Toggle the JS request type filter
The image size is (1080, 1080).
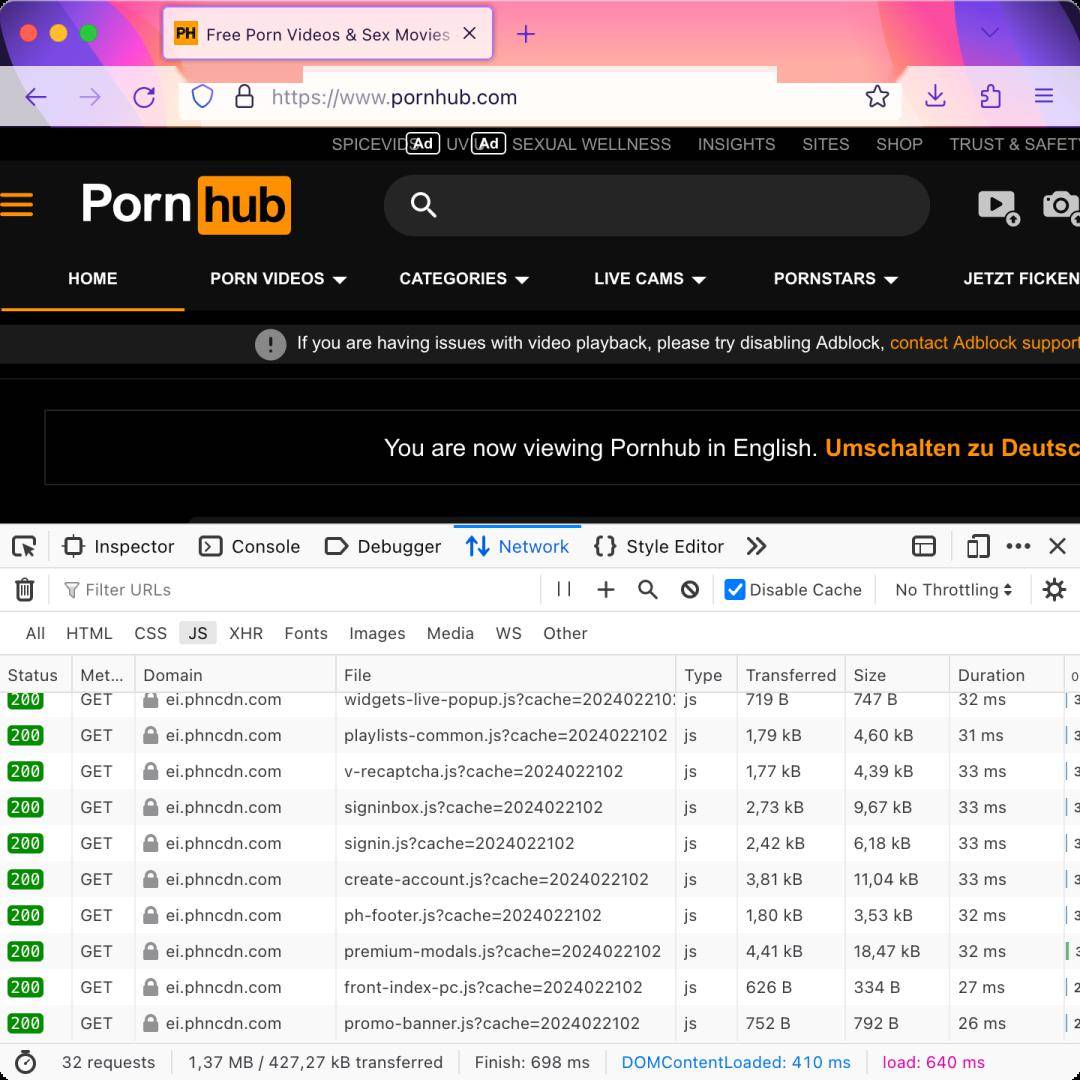[198, 633]
